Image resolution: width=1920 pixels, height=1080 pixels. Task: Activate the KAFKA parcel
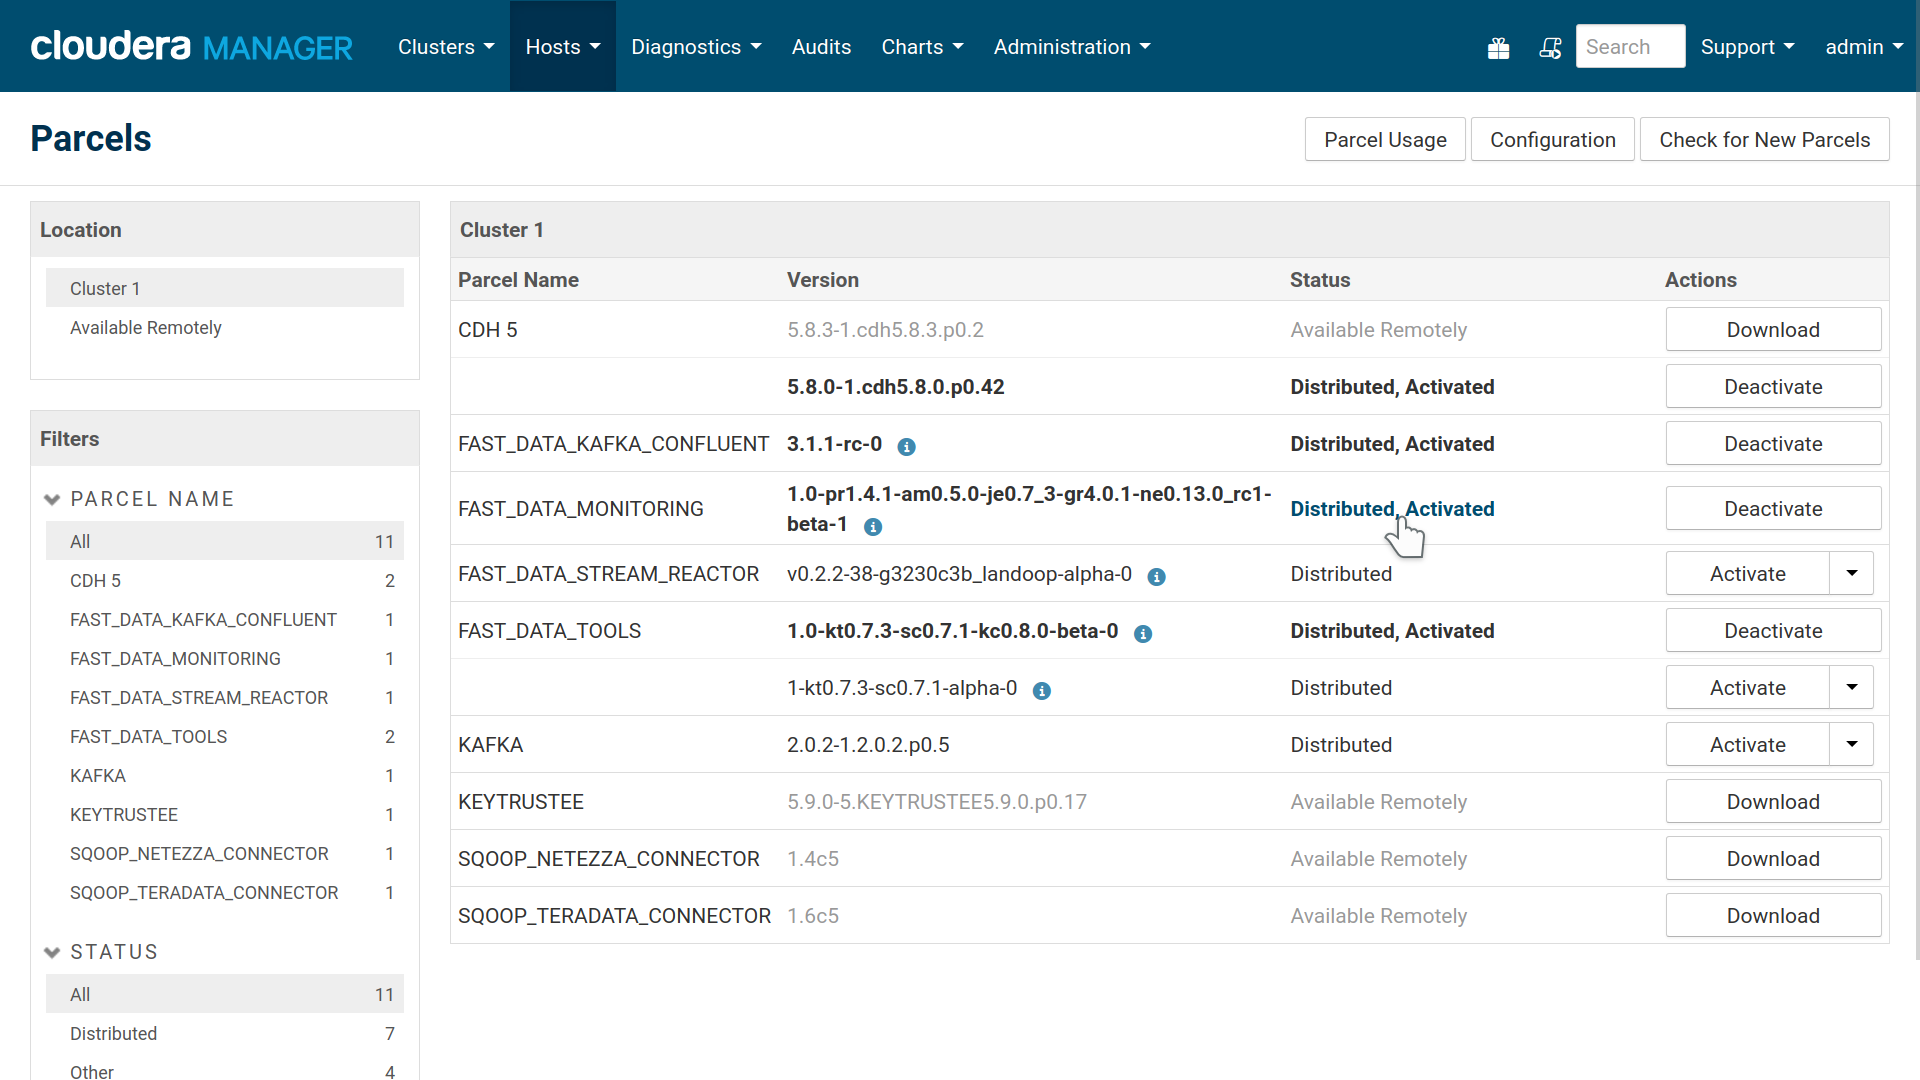[1747, 744]
